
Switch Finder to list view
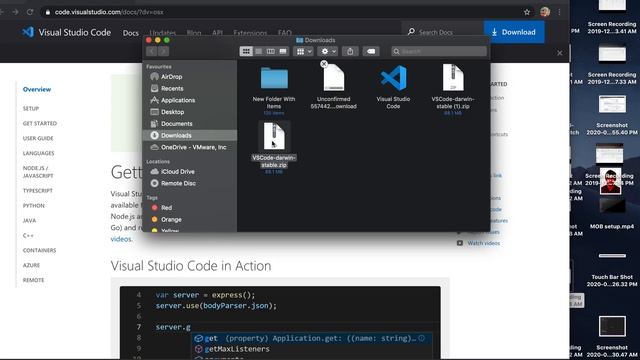258,51
